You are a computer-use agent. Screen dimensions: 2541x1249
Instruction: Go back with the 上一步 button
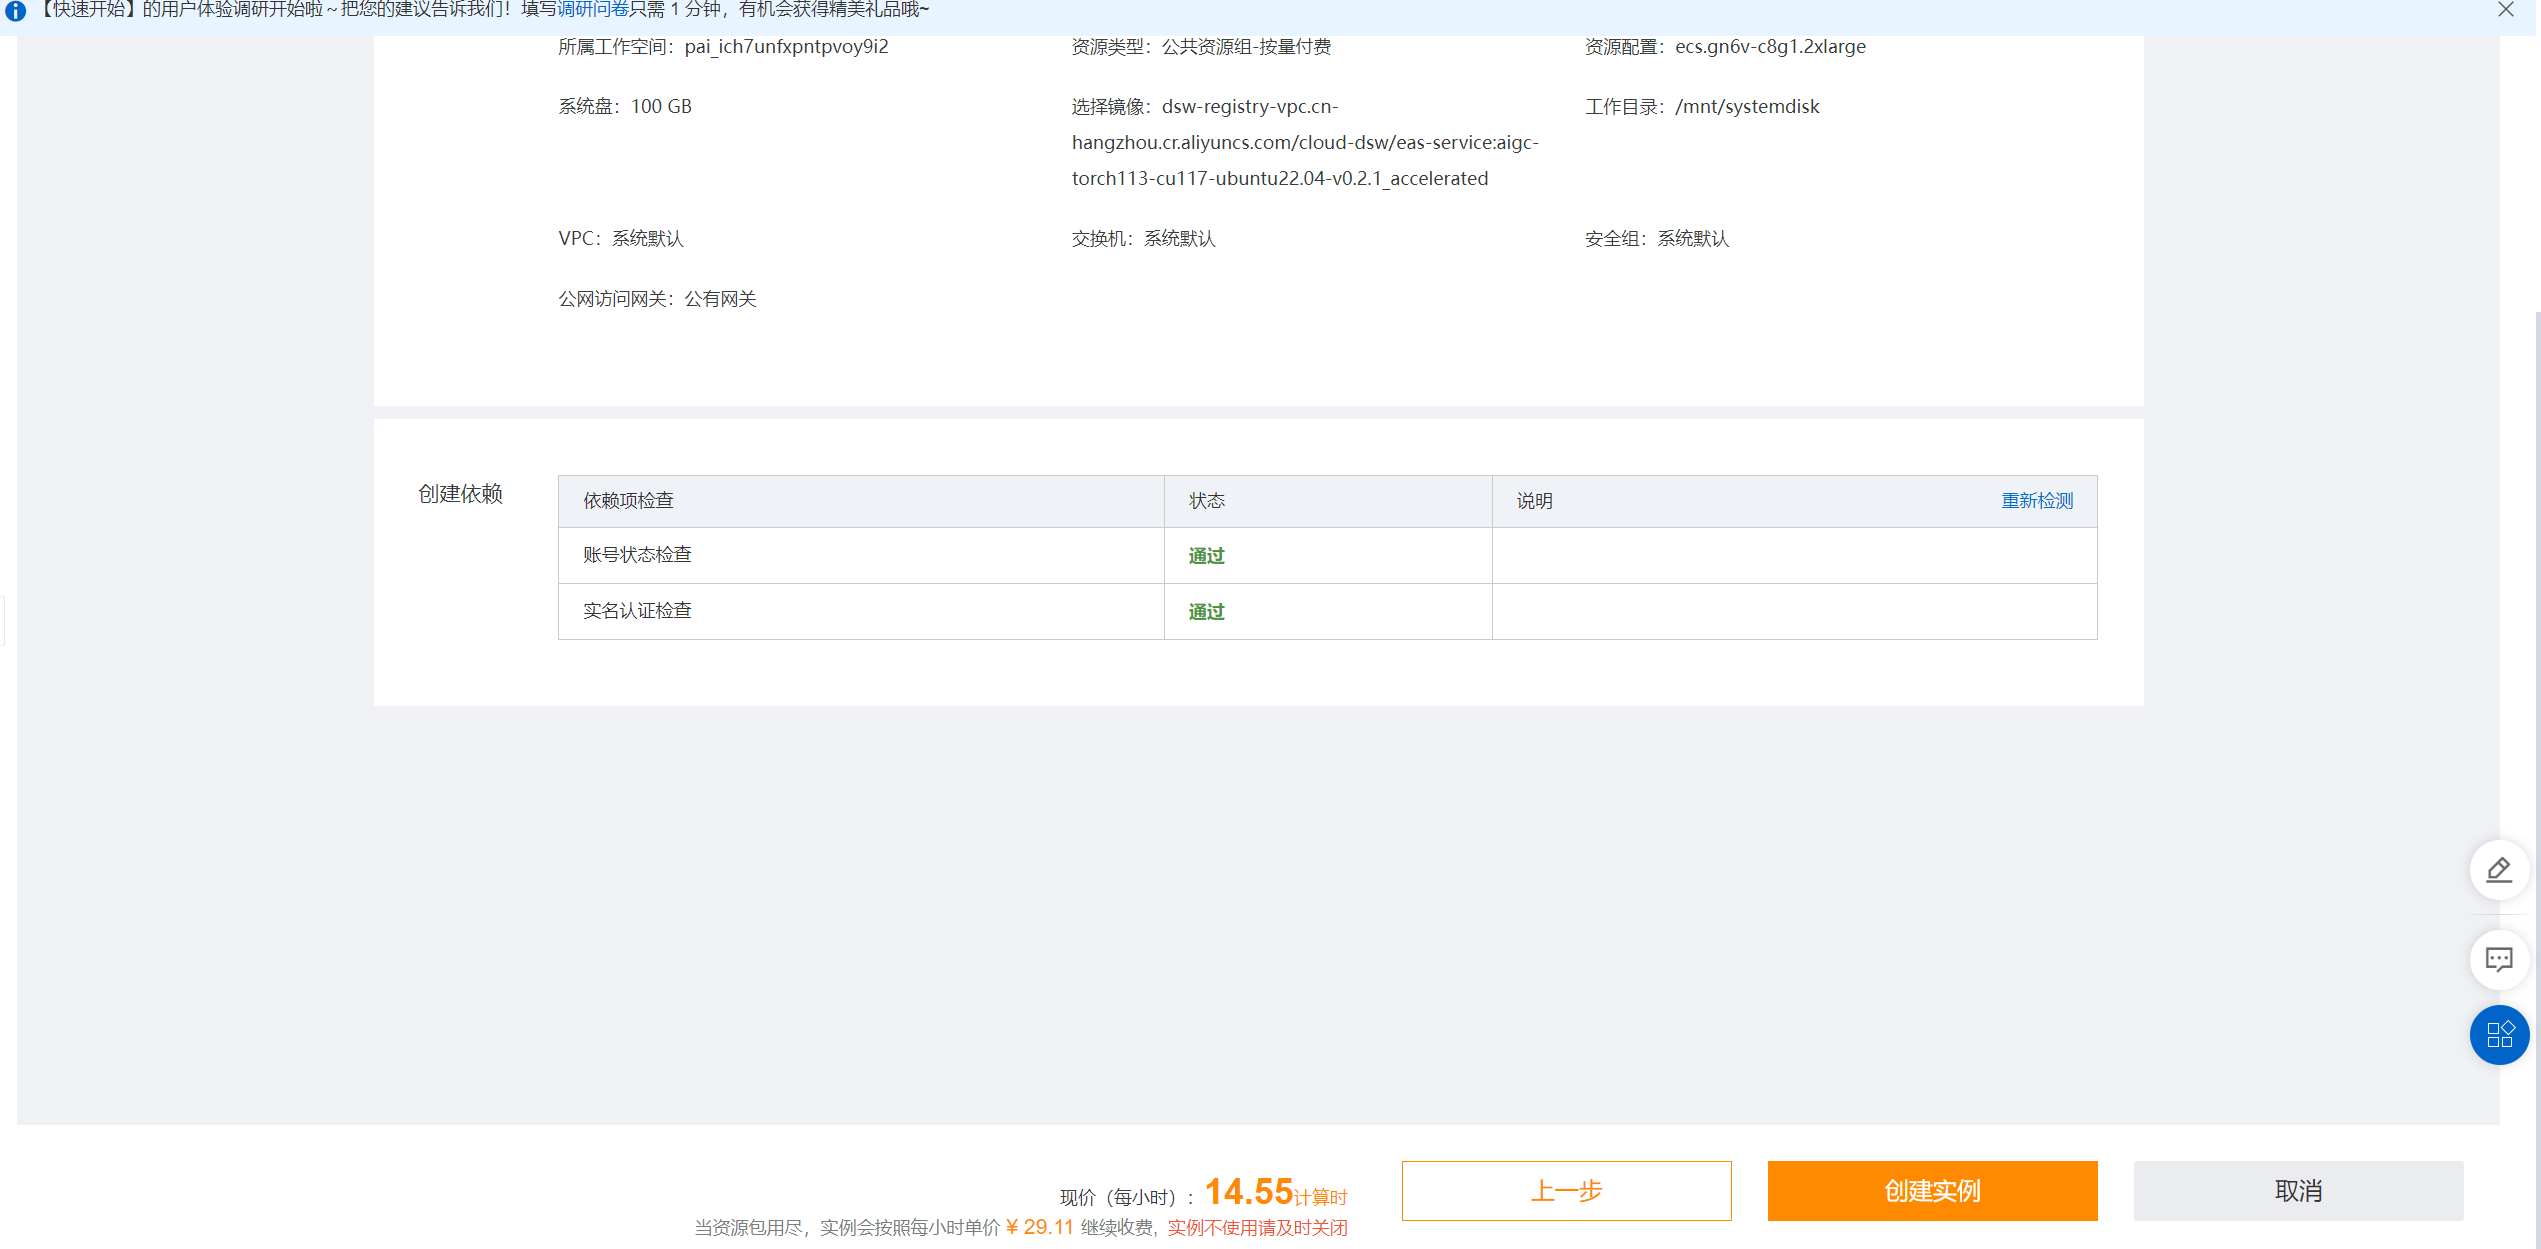click(x=1566, y=1190)
